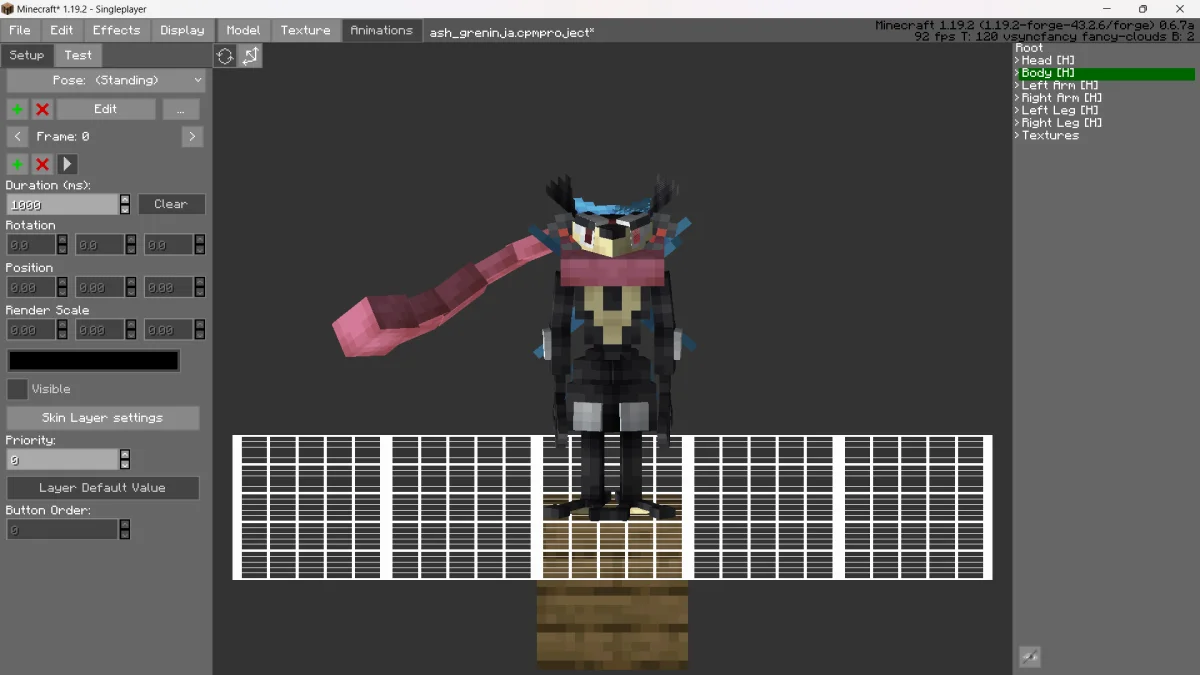Viewport: 1200px width, 675px height.
Task: Click the three-dots more options button
Action: tap(181, 109)
